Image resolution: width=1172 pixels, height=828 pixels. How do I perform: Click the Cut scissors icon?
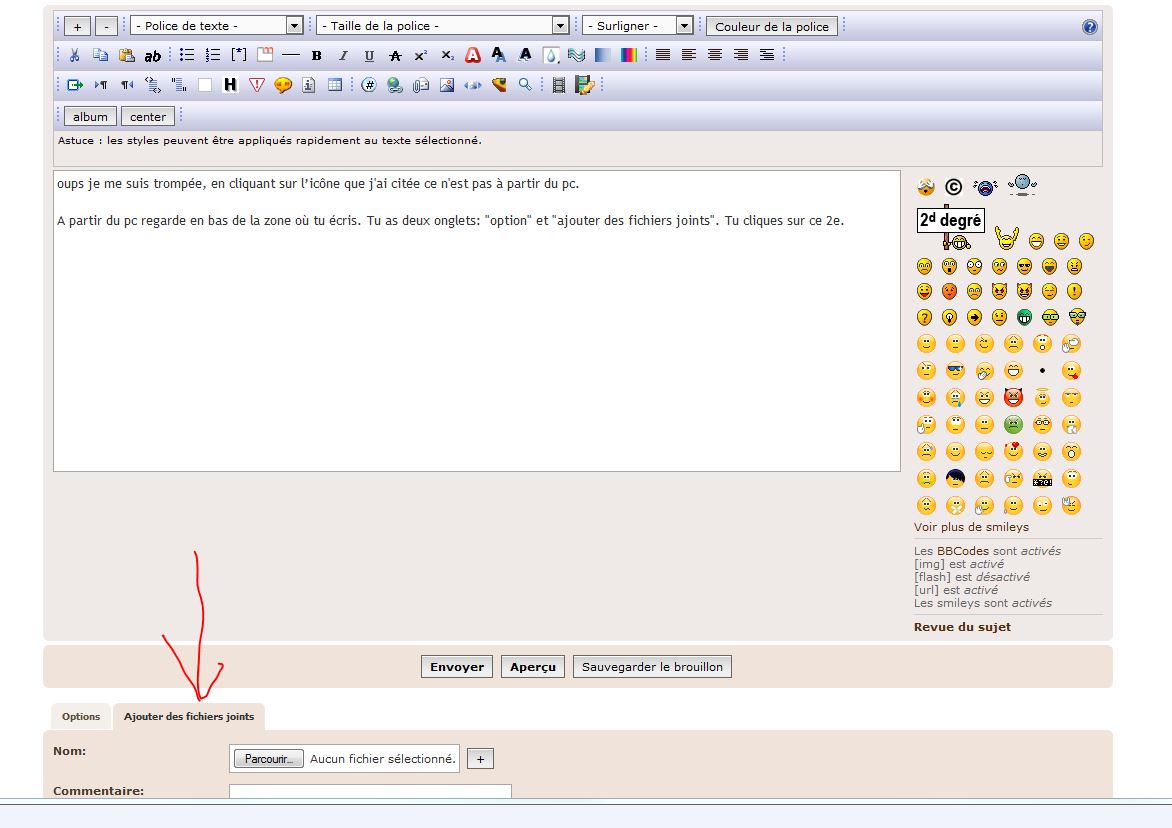pyautogui.click(x=74, y=55)
